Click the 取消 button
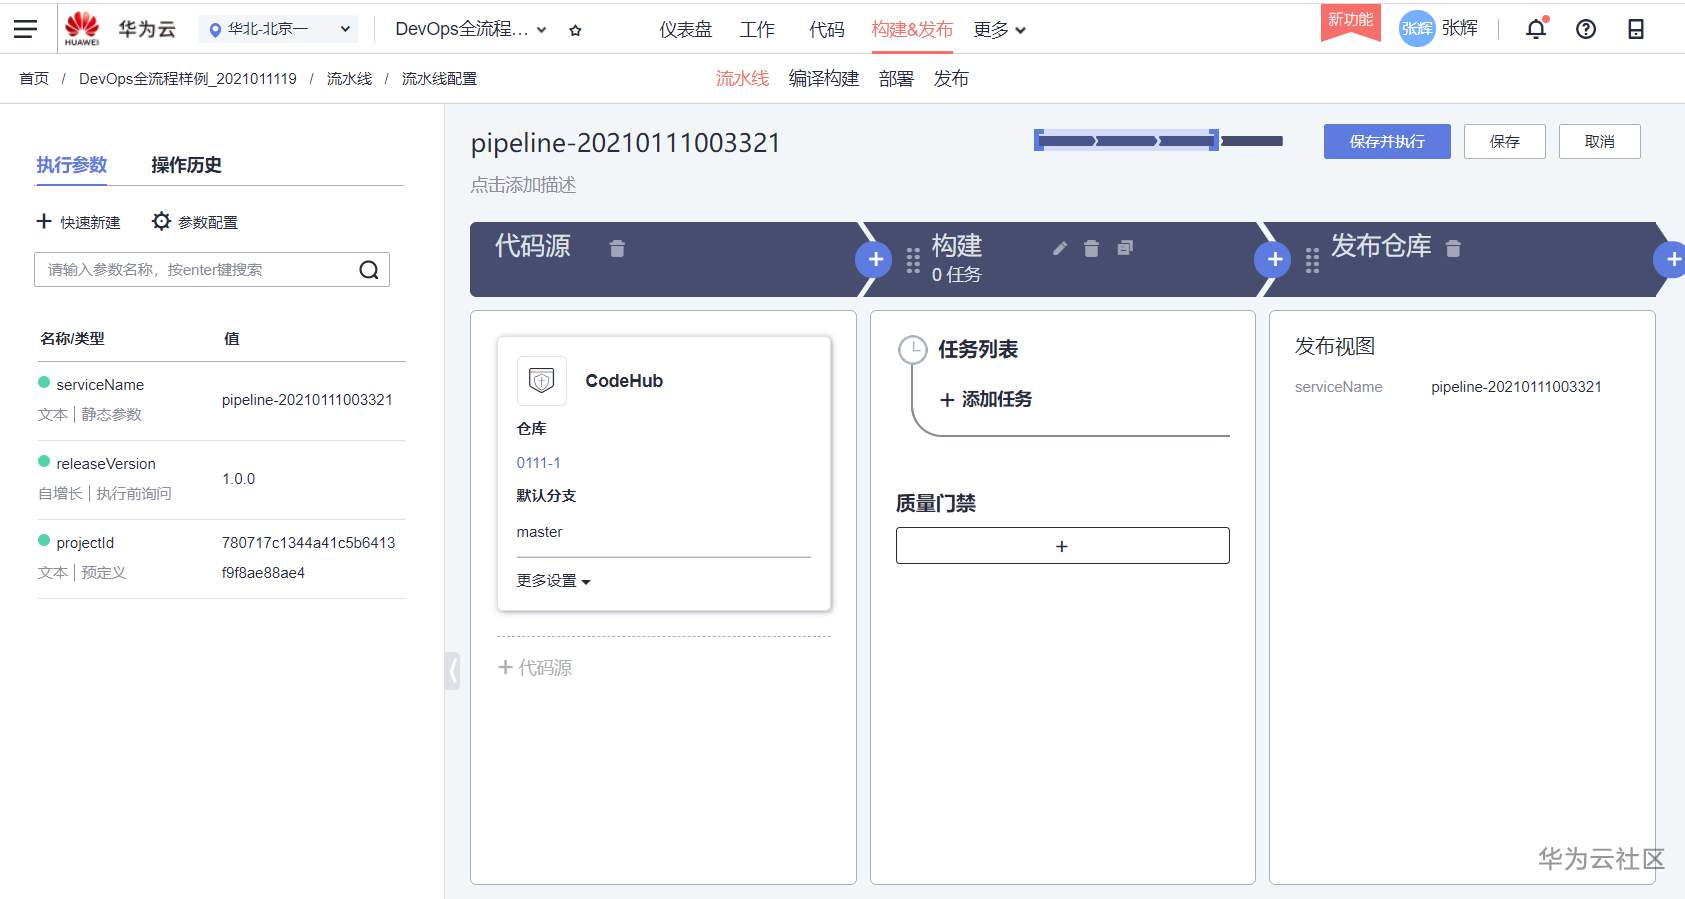 point(1600,142)
